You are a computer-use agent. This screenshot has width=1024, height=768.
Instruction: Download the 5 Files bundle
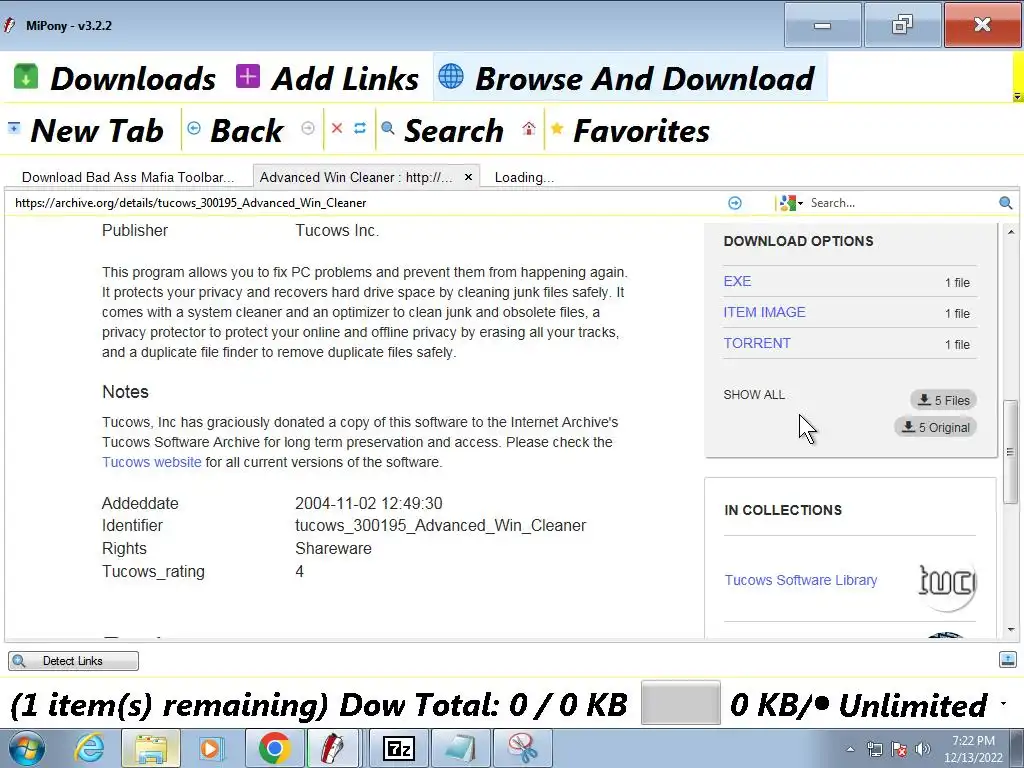(944, 400)
